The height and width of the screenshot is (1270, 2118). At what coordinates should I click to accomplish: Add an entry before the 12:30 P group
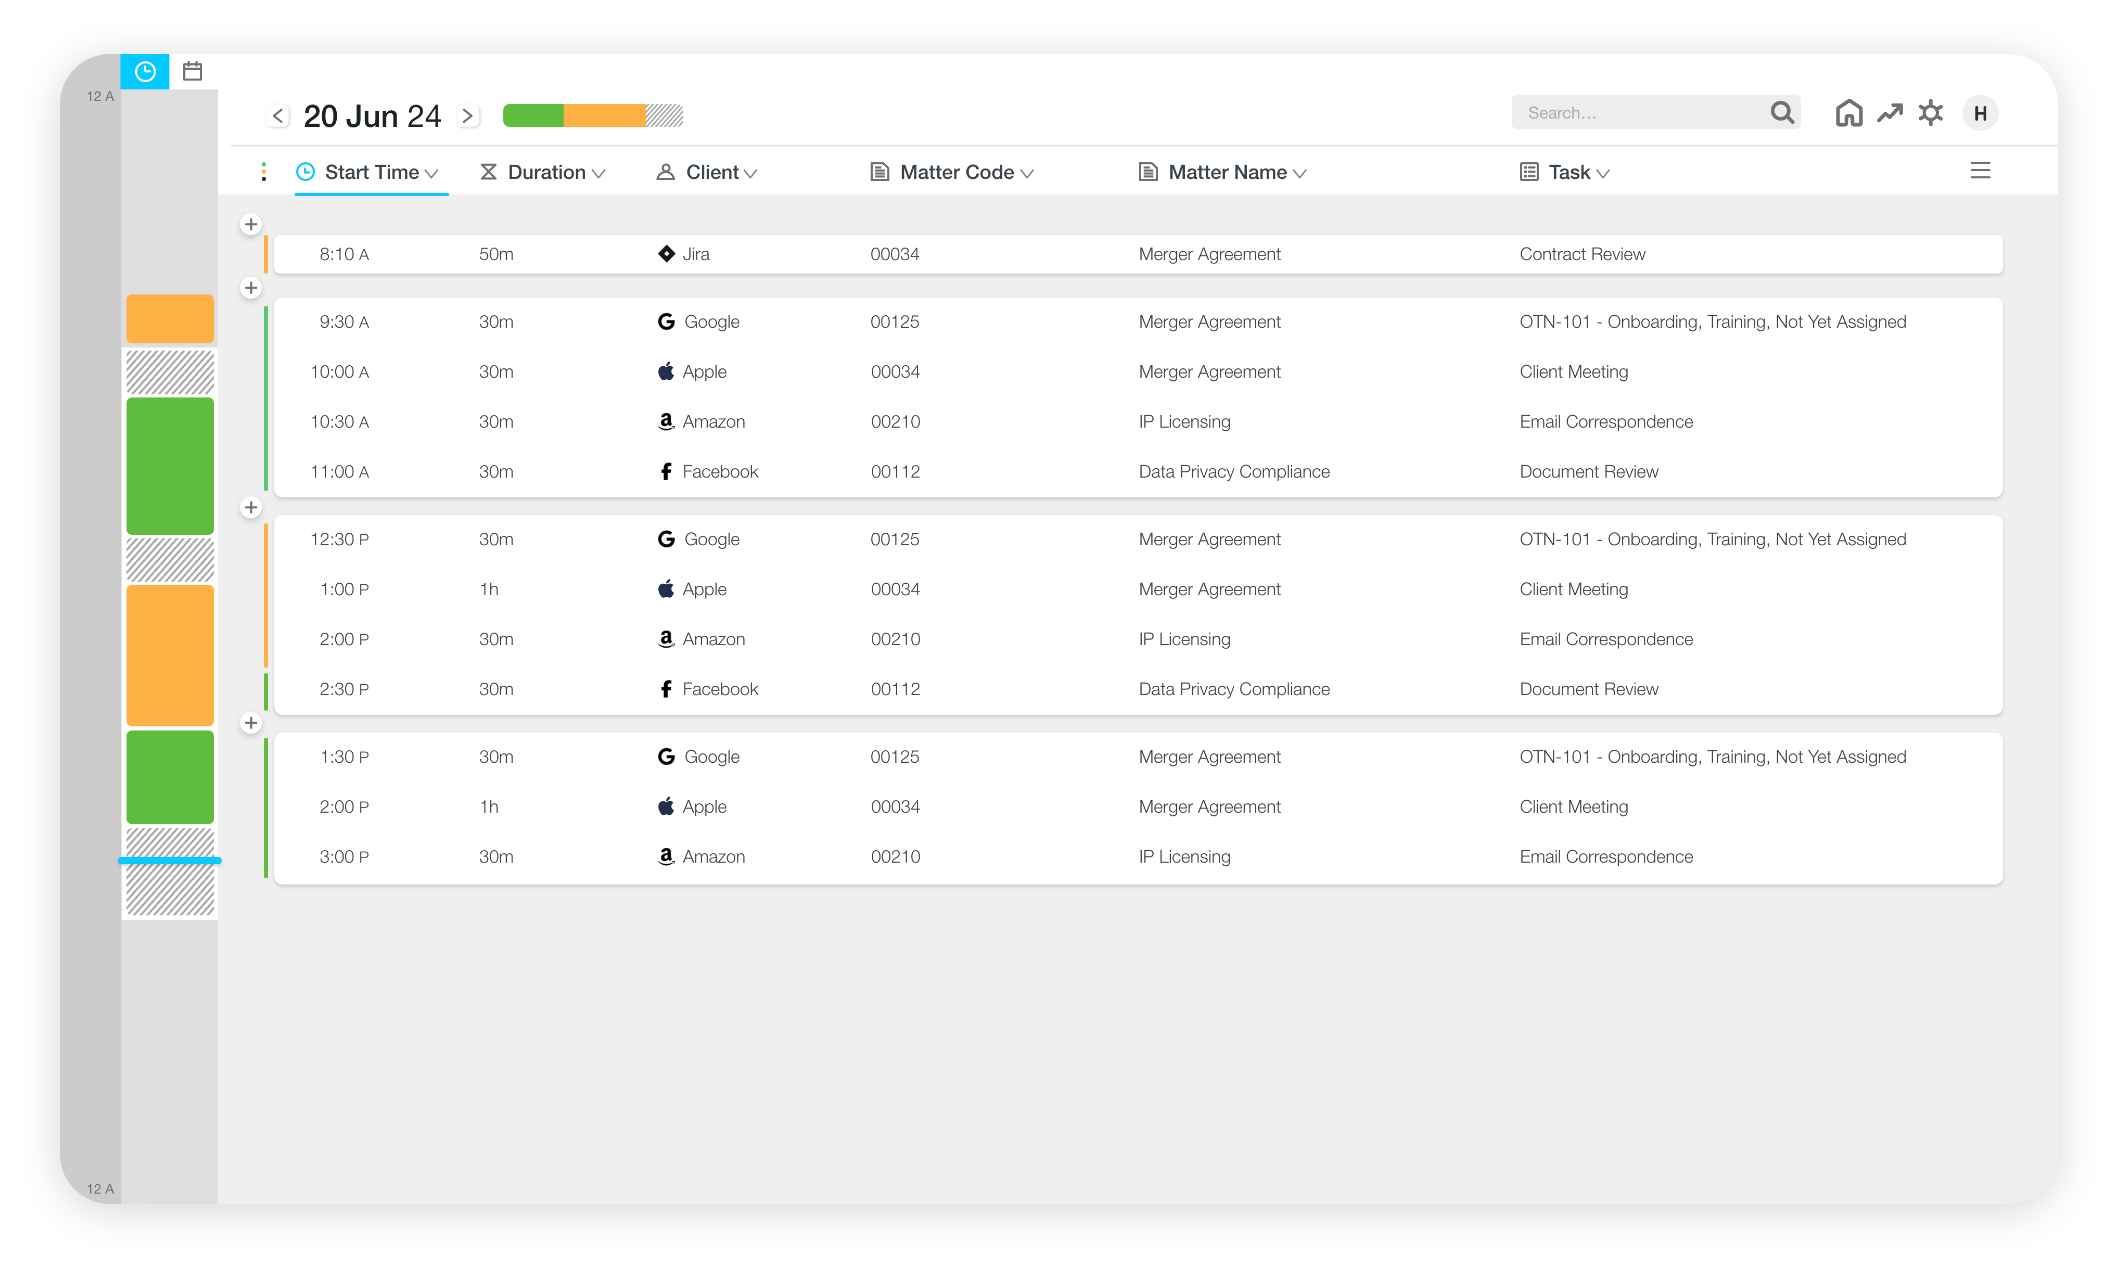click(x=251, y=507)
